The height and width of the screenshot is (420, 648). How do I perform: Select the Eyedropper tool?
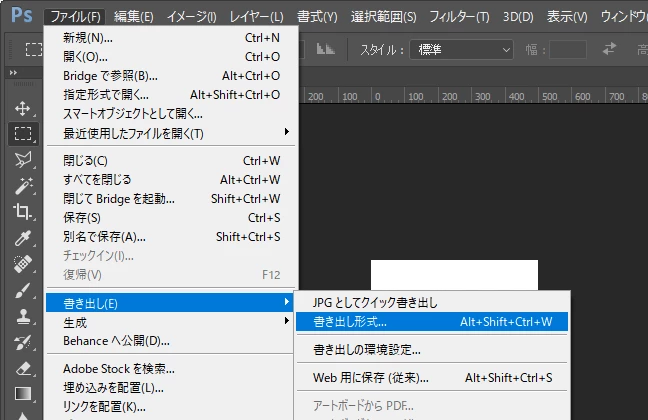coord(23,238)
